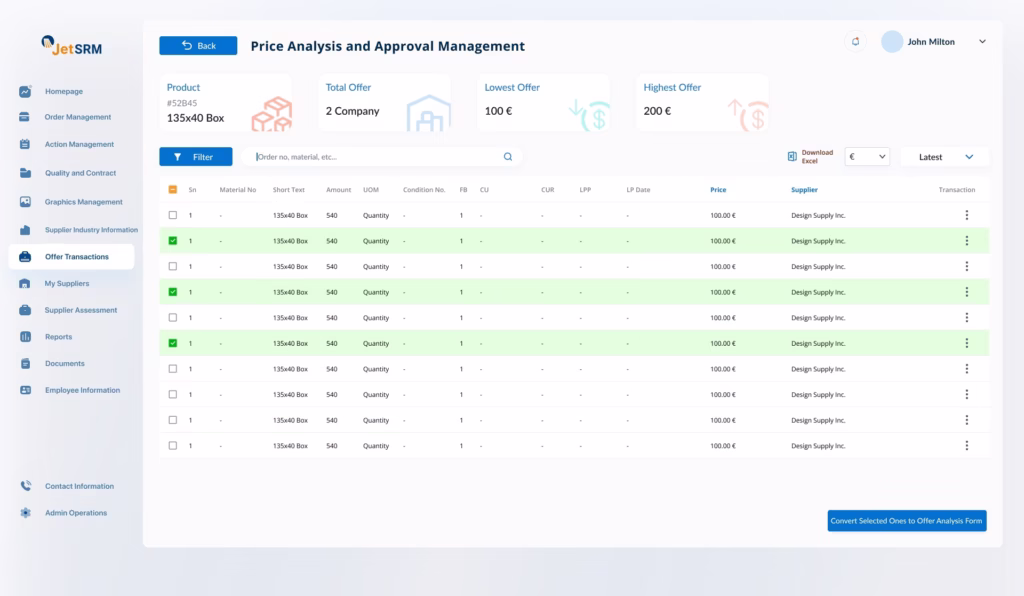Click the Order Management sidebar icon
Screen dimensions: 1024x596
(x=25, y=117)
